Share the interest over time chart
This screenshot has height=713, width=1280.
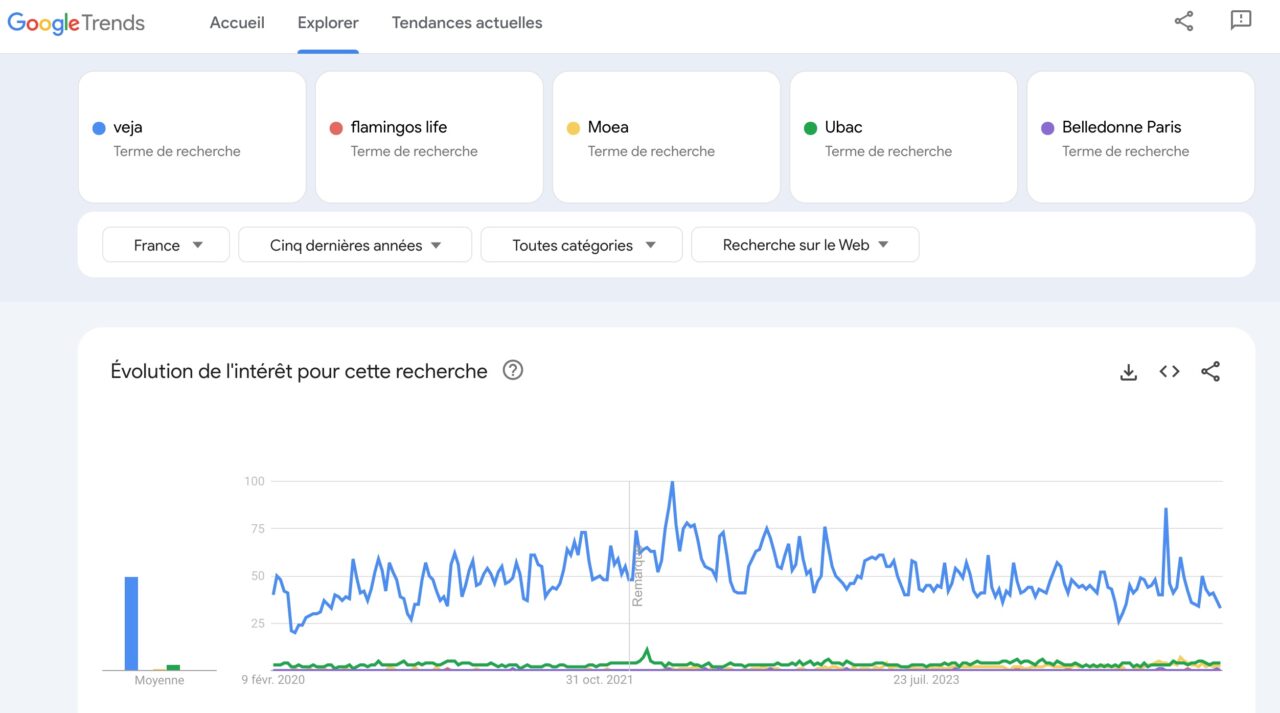[1210, 372]
